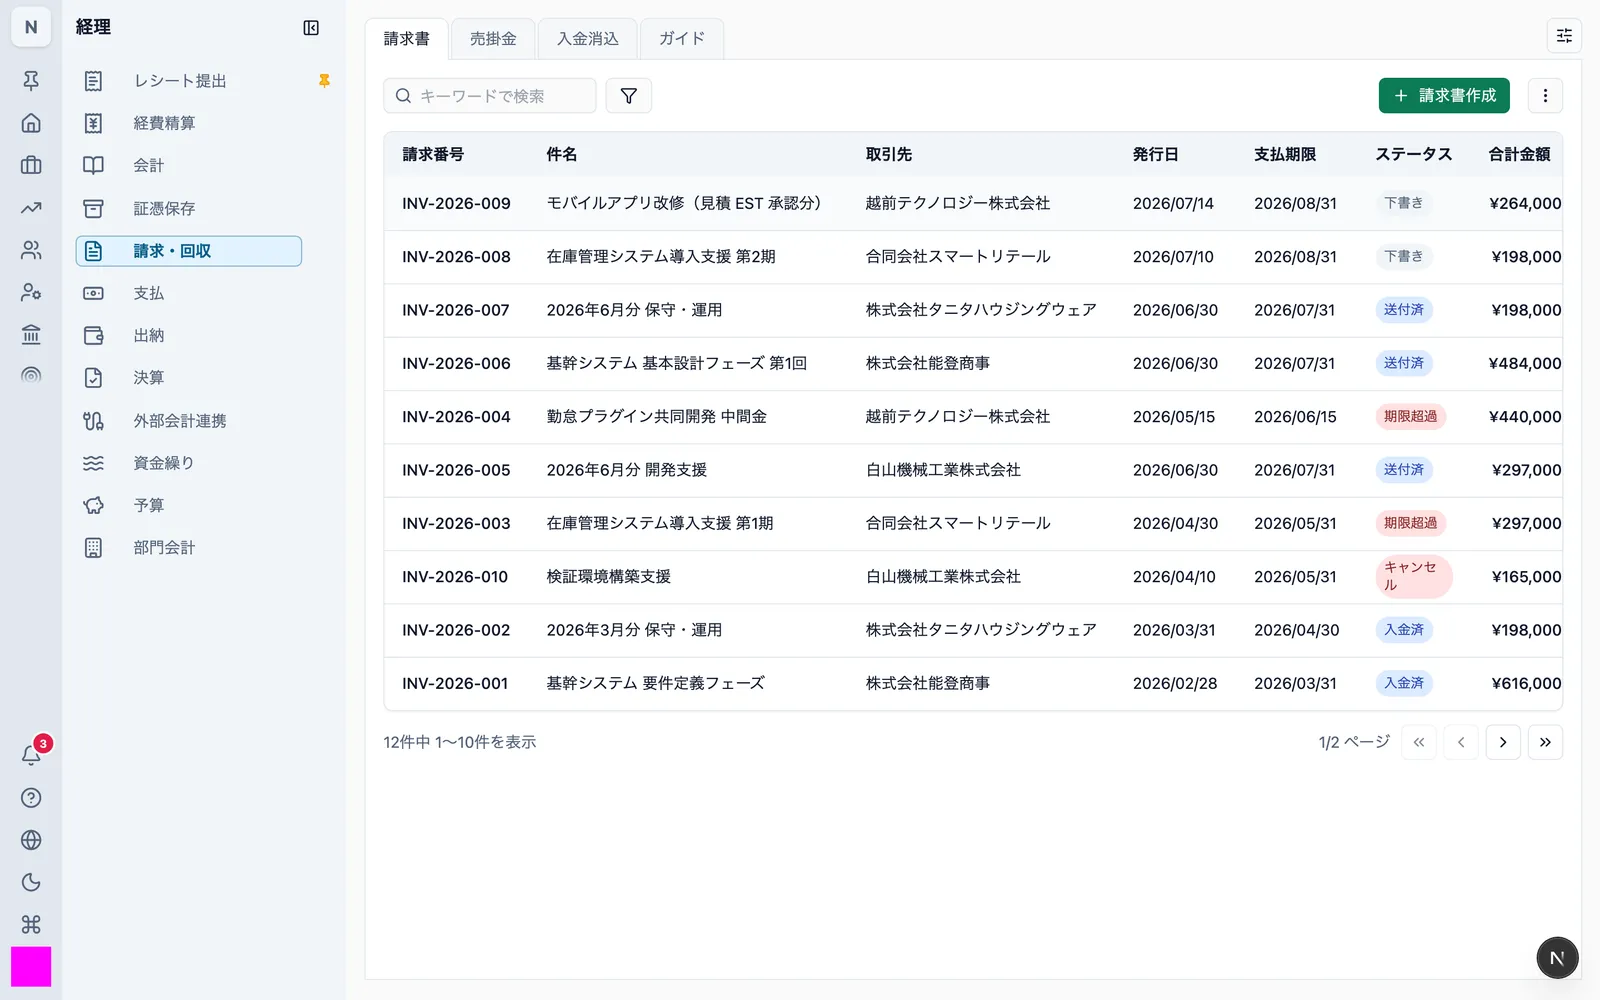Unpin the レシート提出 pin marker

coord(324,81)
